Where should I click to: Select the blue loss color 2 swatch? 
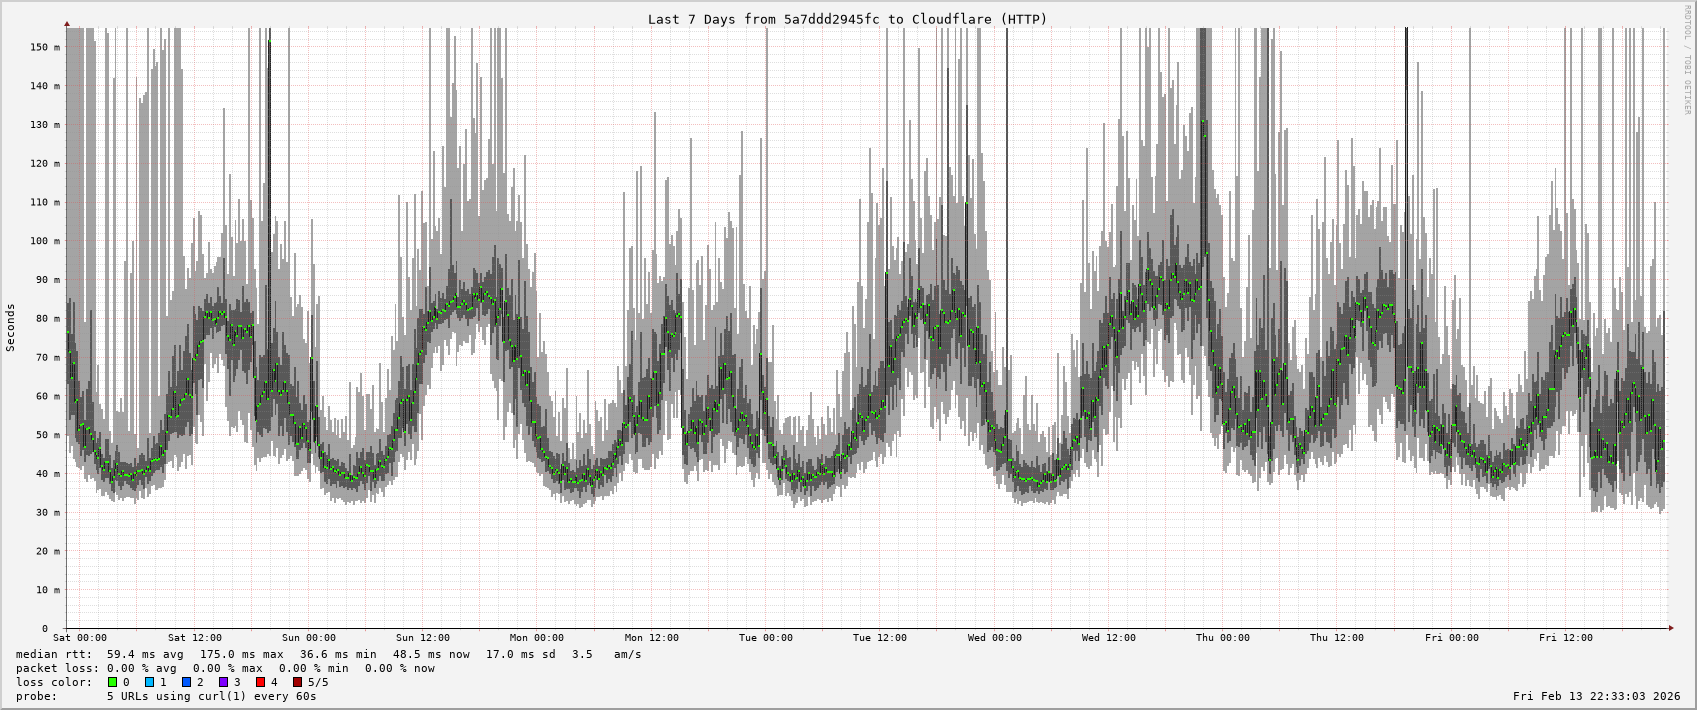(x=186, y=682)
